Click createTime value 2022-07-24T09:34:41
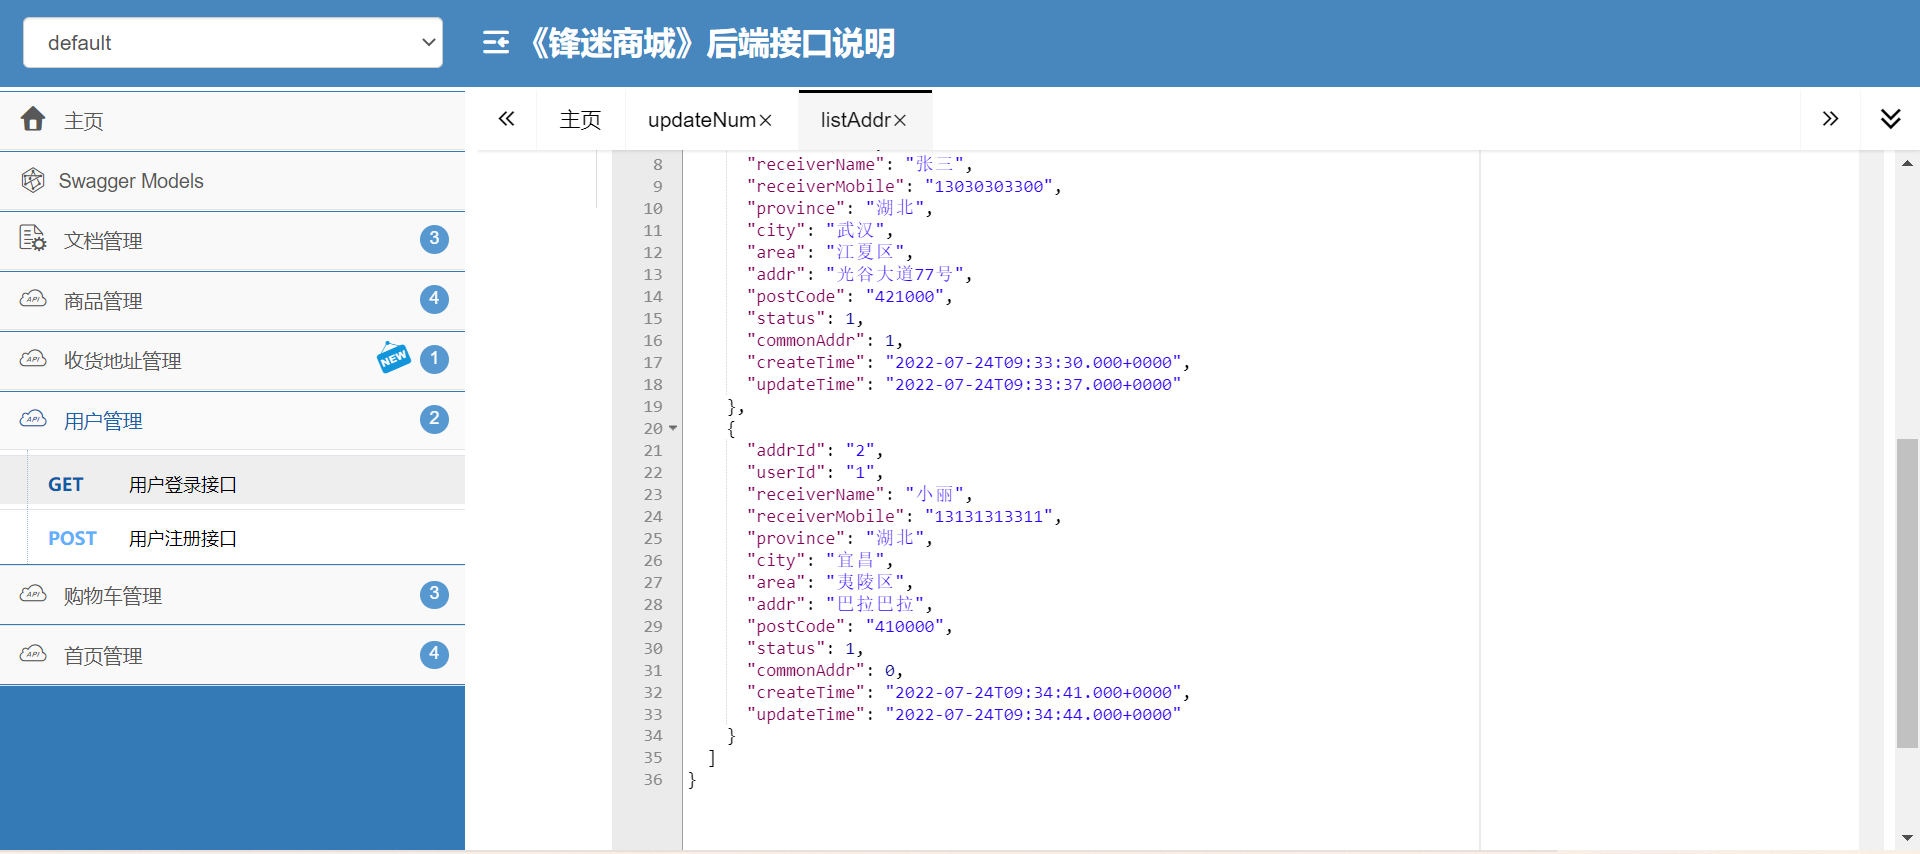This screenshot has width=1920, height=854. click(x=1033, y=692)
